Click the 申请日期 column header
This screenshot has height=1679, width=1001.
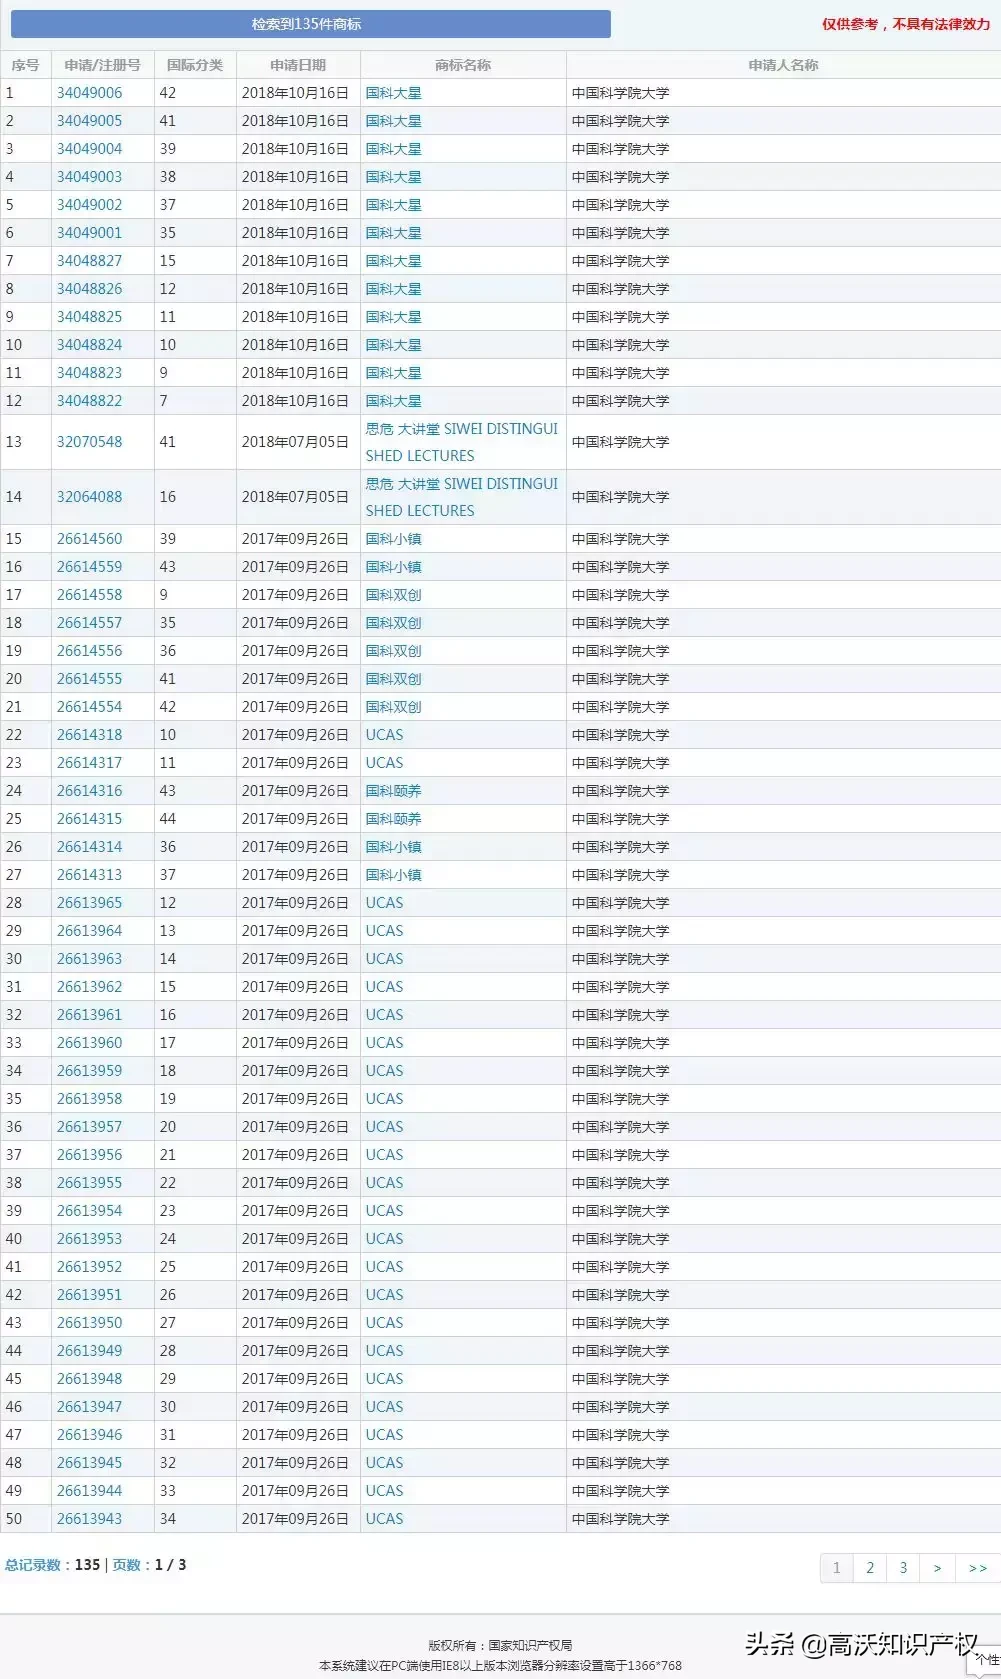click(298, 65)
